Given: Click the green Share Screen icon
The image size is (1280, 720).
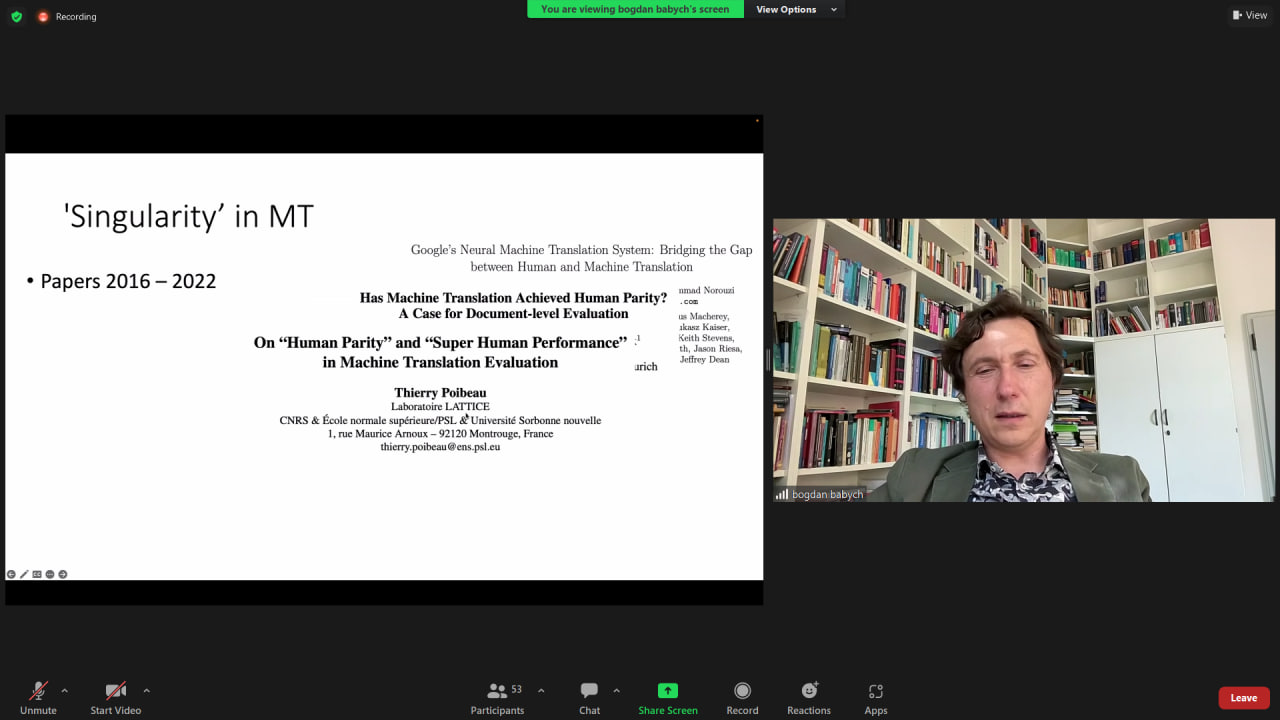Looking at the screenshot, I should [667, 690].
